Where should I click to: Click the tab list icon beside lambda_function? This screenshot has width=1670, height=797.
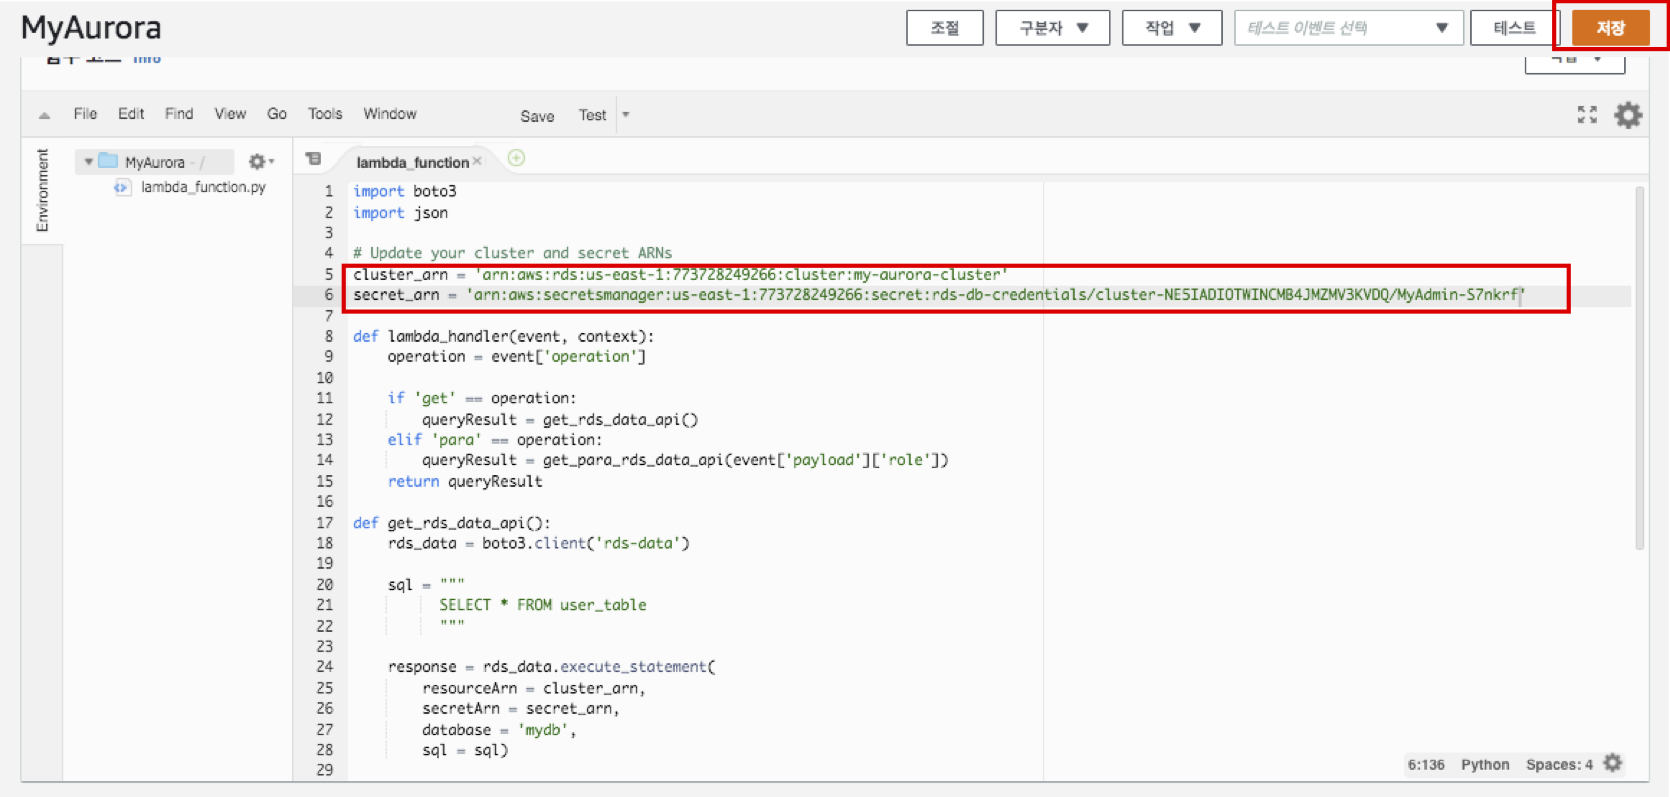pyautogui.click(x=313, y=160)
